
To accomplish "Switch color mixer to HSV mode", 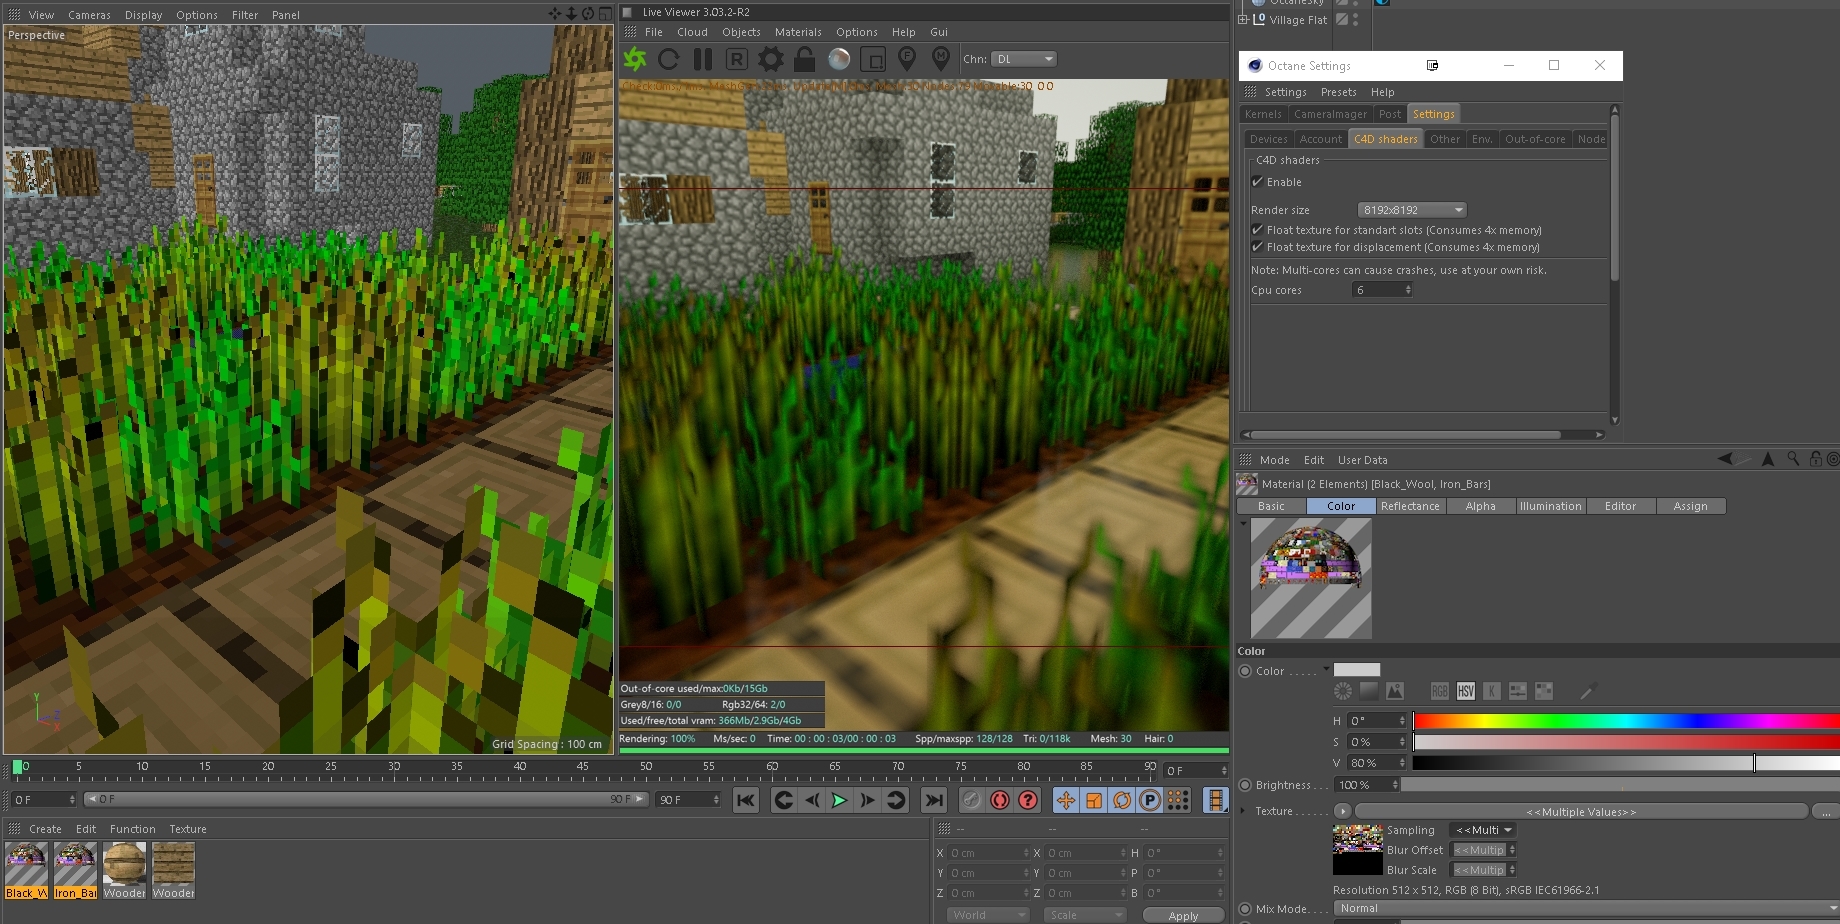I will (1465, 691).
